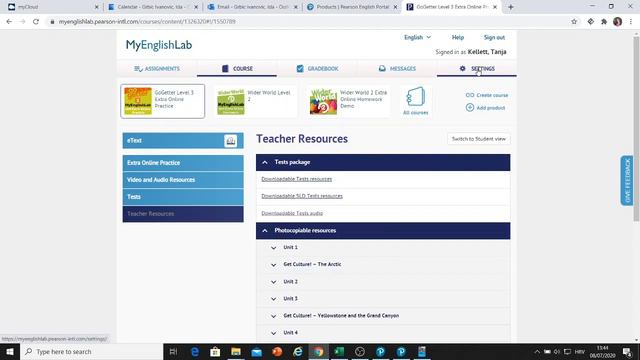Open Internet Explorer from taskbar
Viewport: 640px width, 360px height.
[x=298, y=351]
